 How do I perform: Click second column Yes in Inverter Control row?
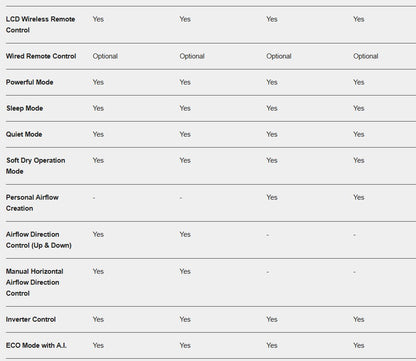[x=185, y=319]
